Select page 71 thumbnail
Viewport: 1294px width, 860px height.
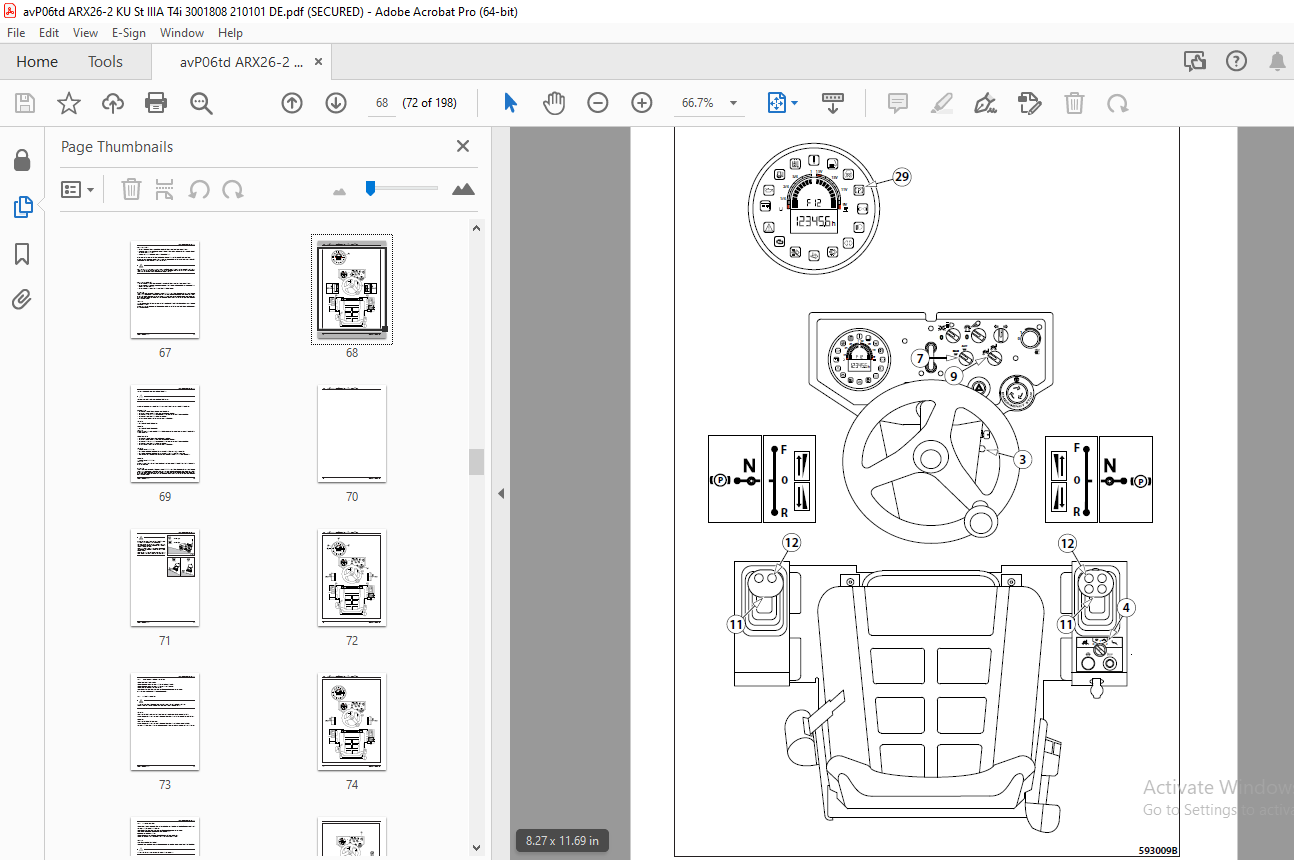(165, 578)
